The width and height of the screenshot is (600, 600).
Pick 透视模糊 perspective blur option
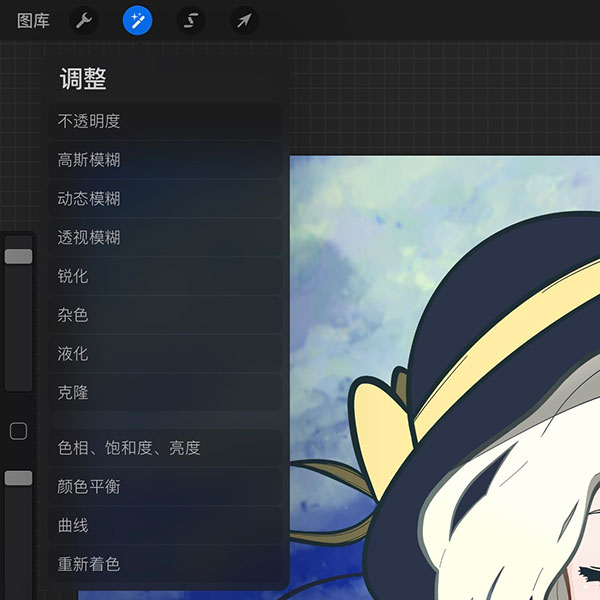pyautogui.click(x=165, y=238)
